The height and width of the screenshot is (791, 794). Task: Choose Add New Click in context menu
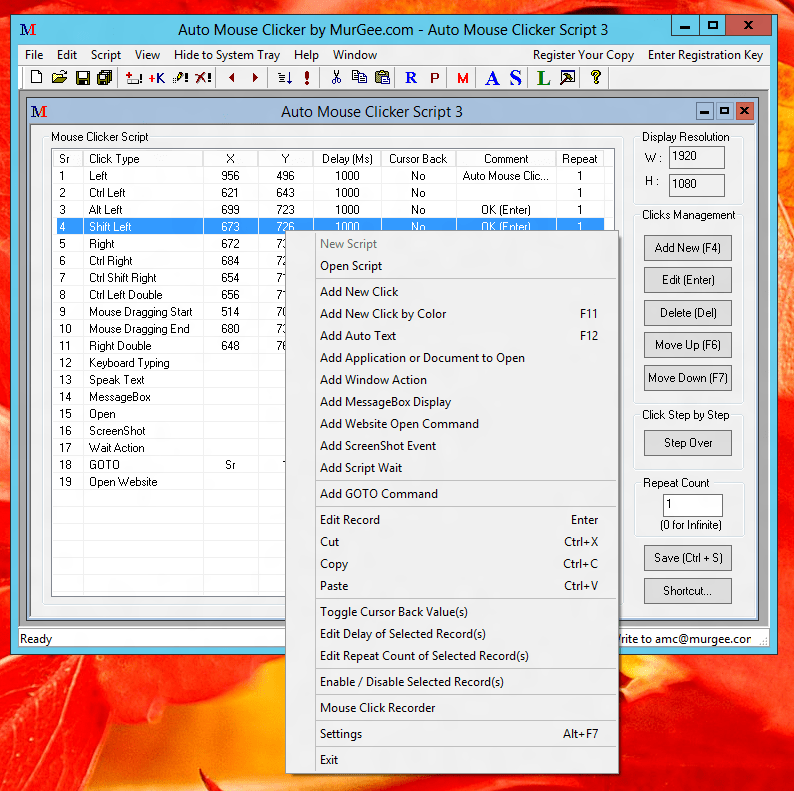(x=452, y=292)
